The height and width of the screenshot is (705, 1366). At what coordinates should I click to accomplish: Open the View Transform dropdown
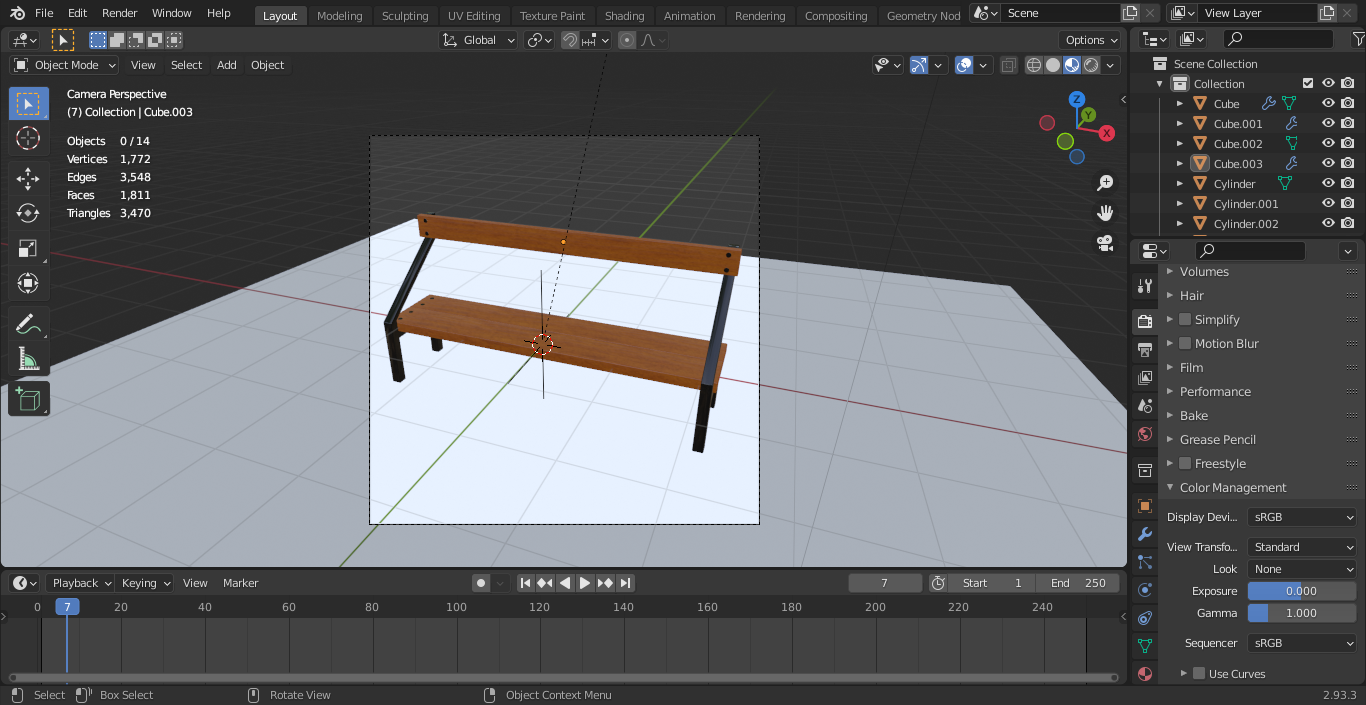point(1302,547)
